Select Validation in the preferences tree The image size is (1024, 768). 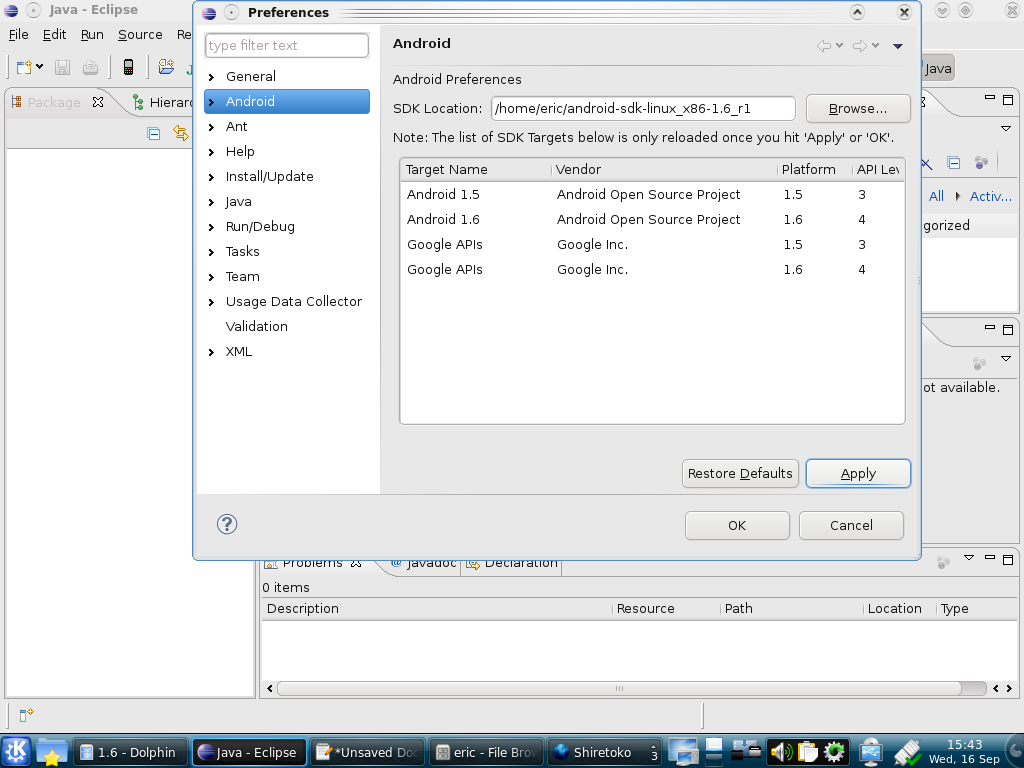256,327
